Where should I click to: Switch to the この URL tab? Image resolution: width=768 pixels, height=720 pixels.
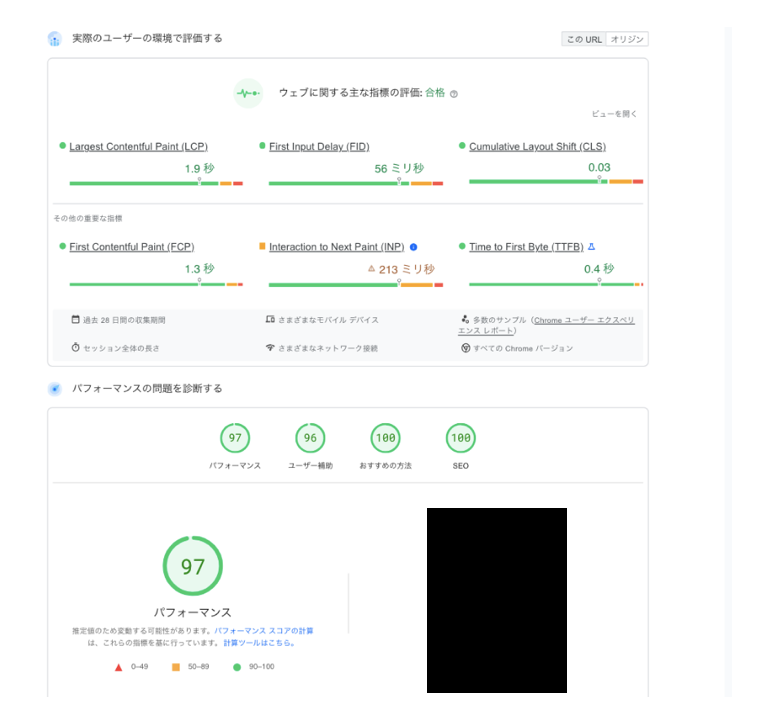pyautogui.click(x=584, y=39)
